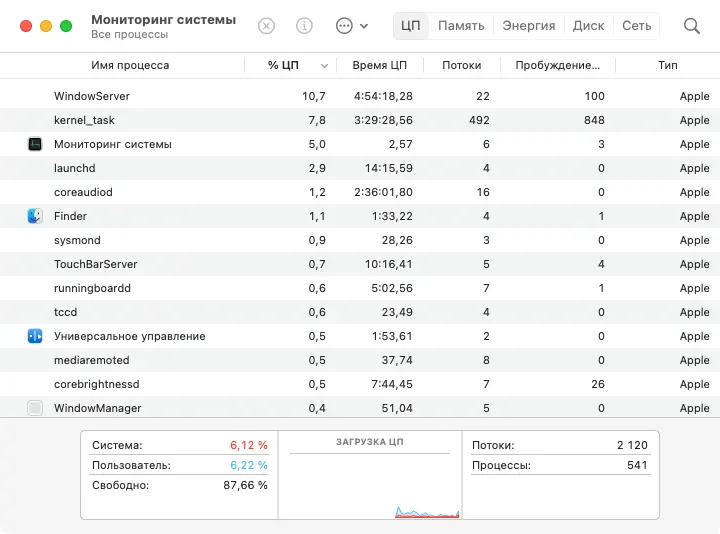Select the WindowManager process name

tap(97, 408)
